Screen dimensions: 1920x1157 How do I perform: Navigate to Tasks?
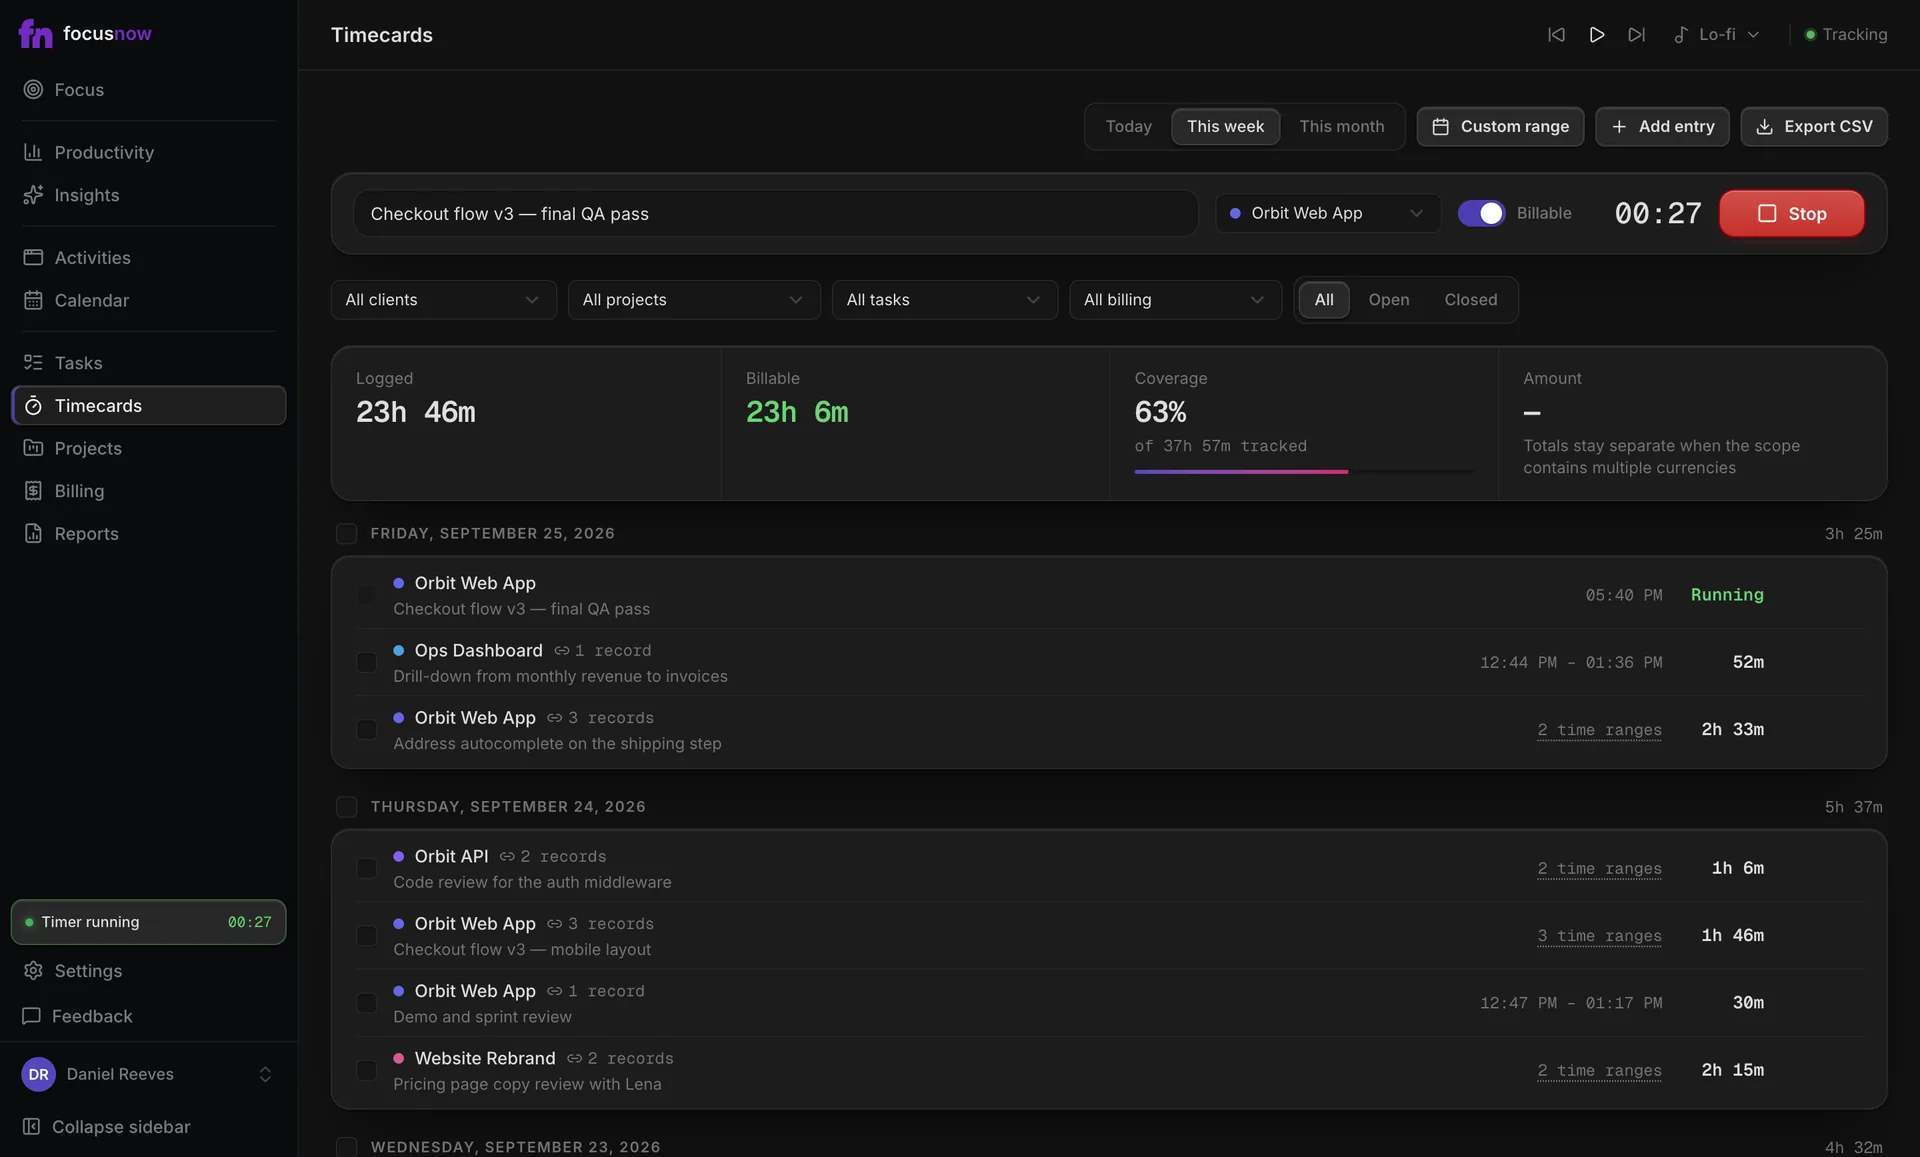(148, 362)
